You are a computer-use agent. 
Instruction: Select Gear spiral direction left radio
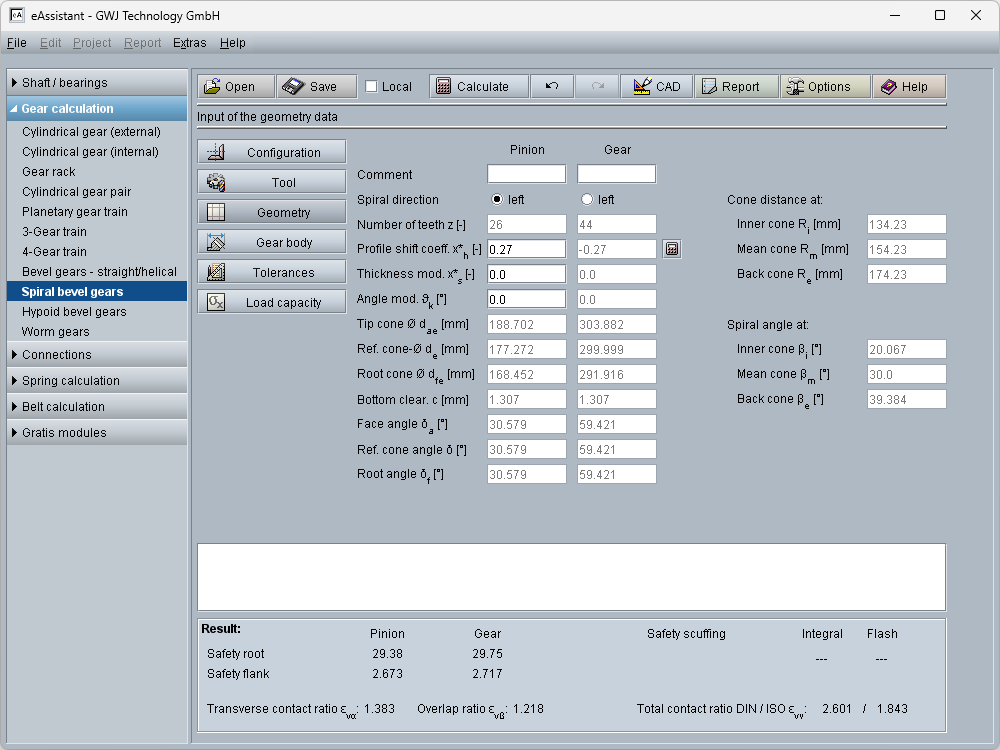(587, 200)
